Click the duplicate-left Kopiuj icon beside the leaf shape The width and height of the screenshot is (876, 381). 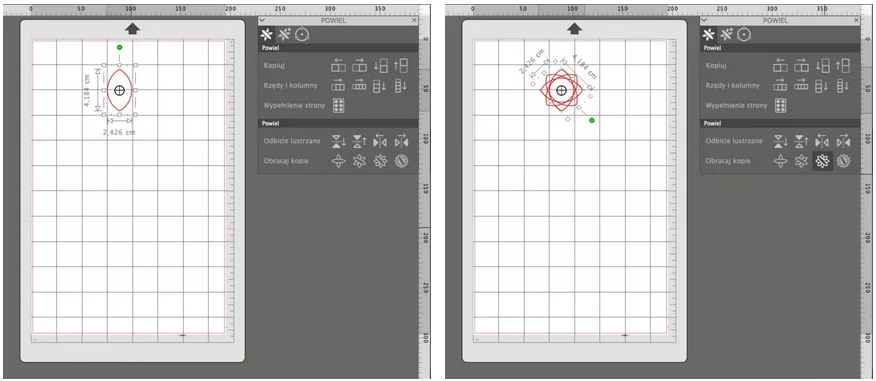pyautogui.click(x=339, y=65)
